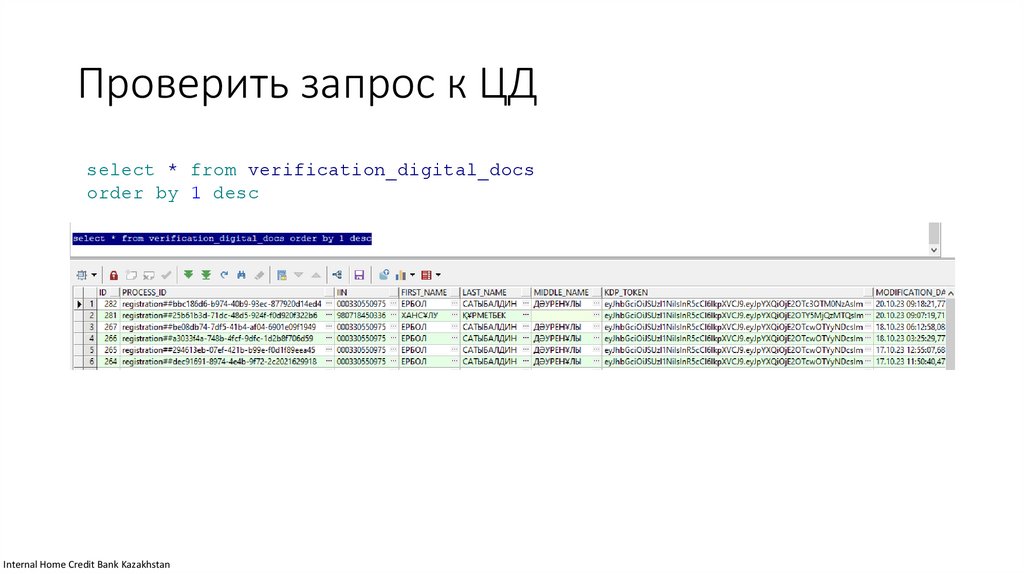Open ellipsis editor for first PROCESS_ID cell

click(326, 303)
